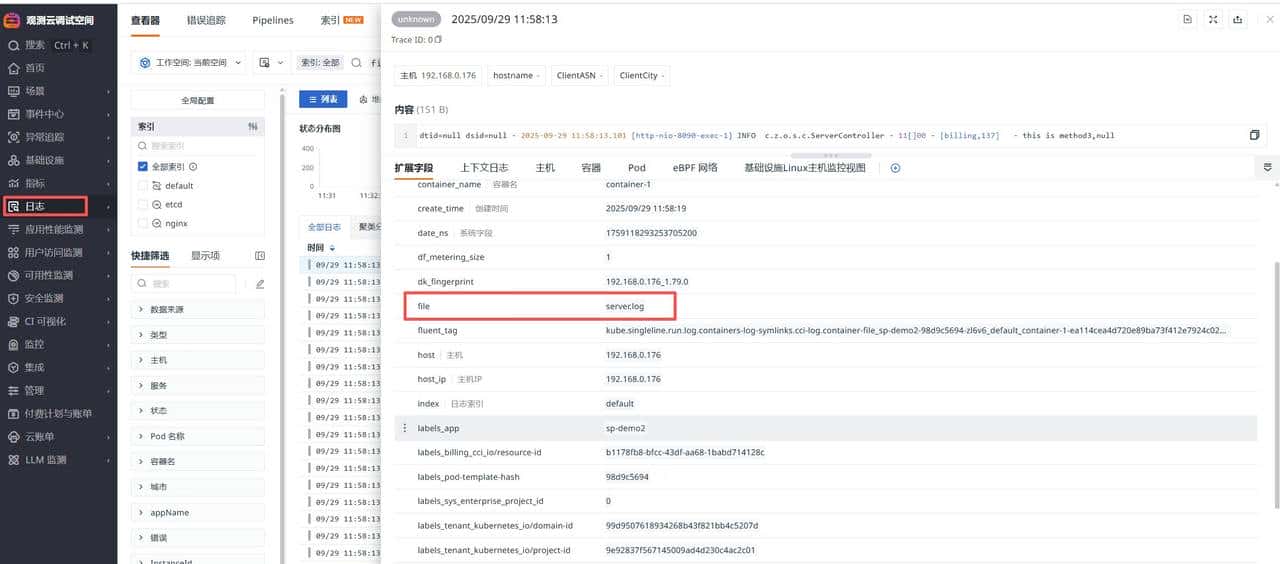1280x564 pixels.
Task: Check the nginx index checkbox
Action: coord(143,223)
